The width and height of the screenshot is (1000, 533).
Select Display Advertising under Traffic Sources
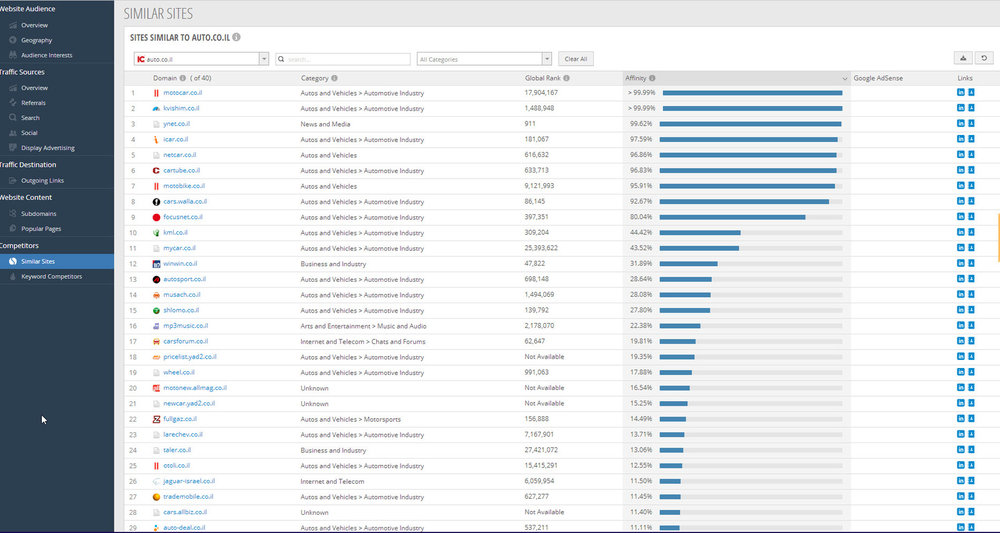(48, 148)
